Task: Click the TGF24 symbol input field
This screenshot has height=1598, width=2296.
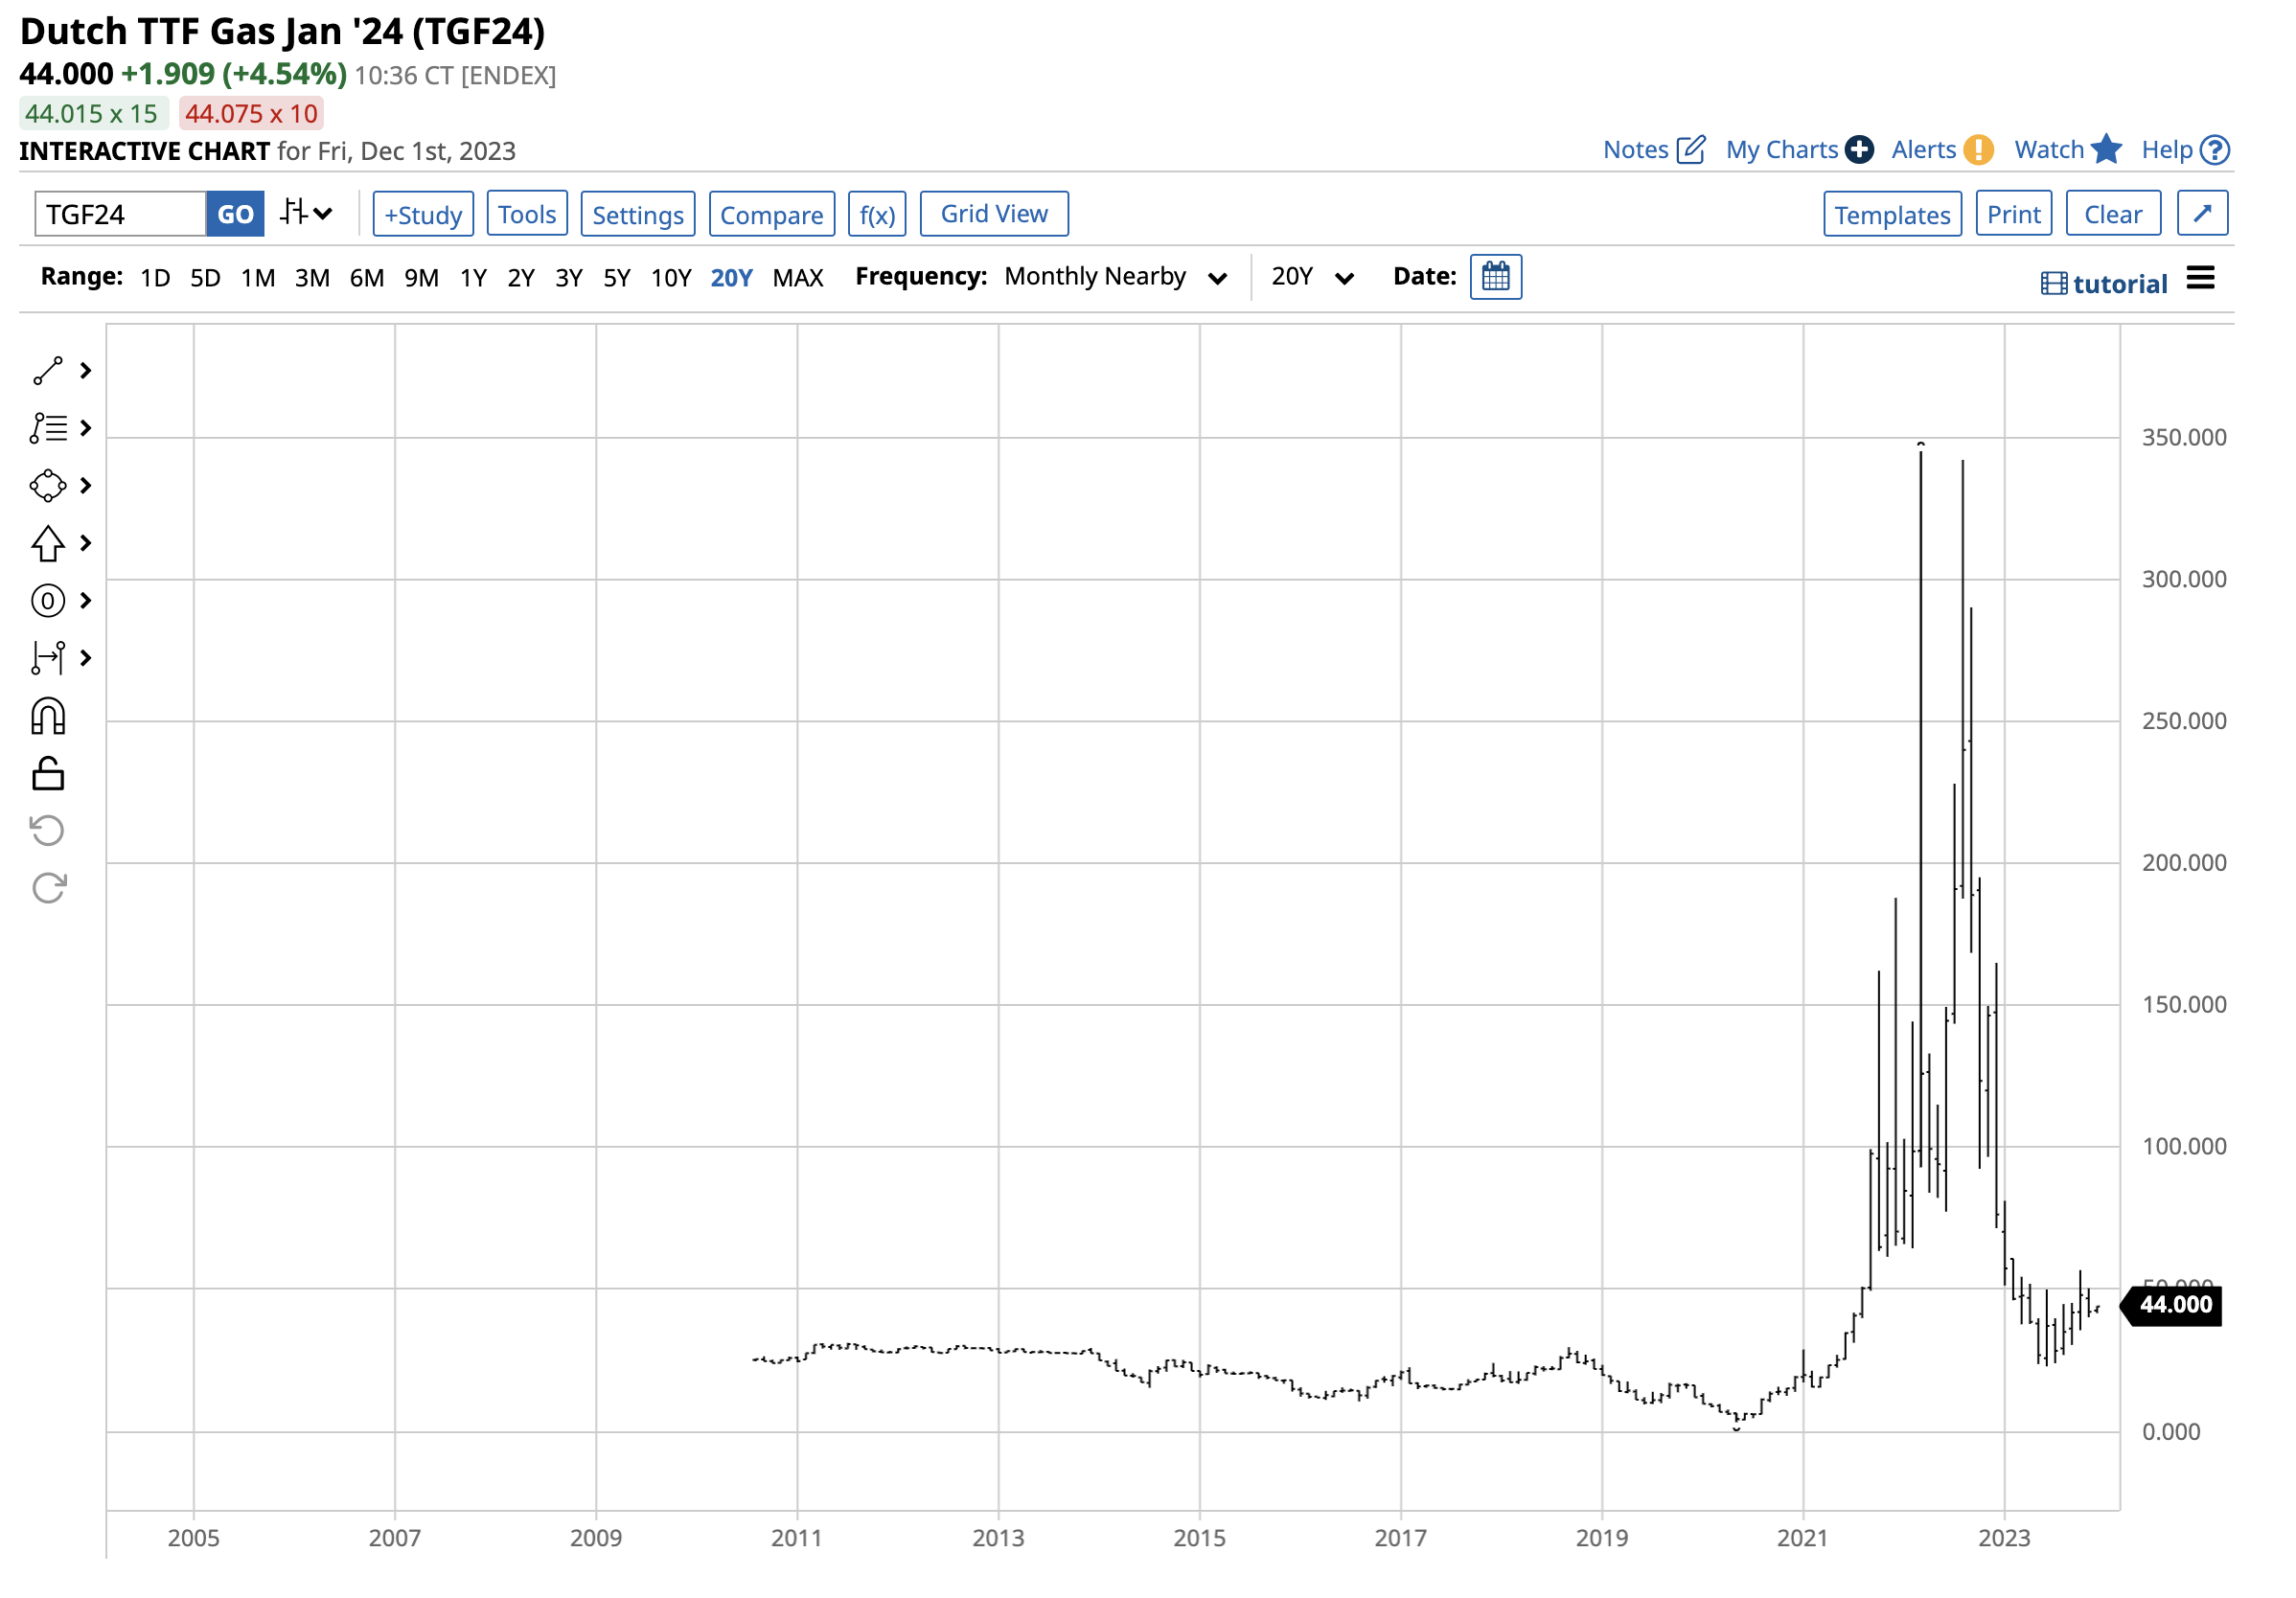Action: pyautogui.click(x=120, y=214)
